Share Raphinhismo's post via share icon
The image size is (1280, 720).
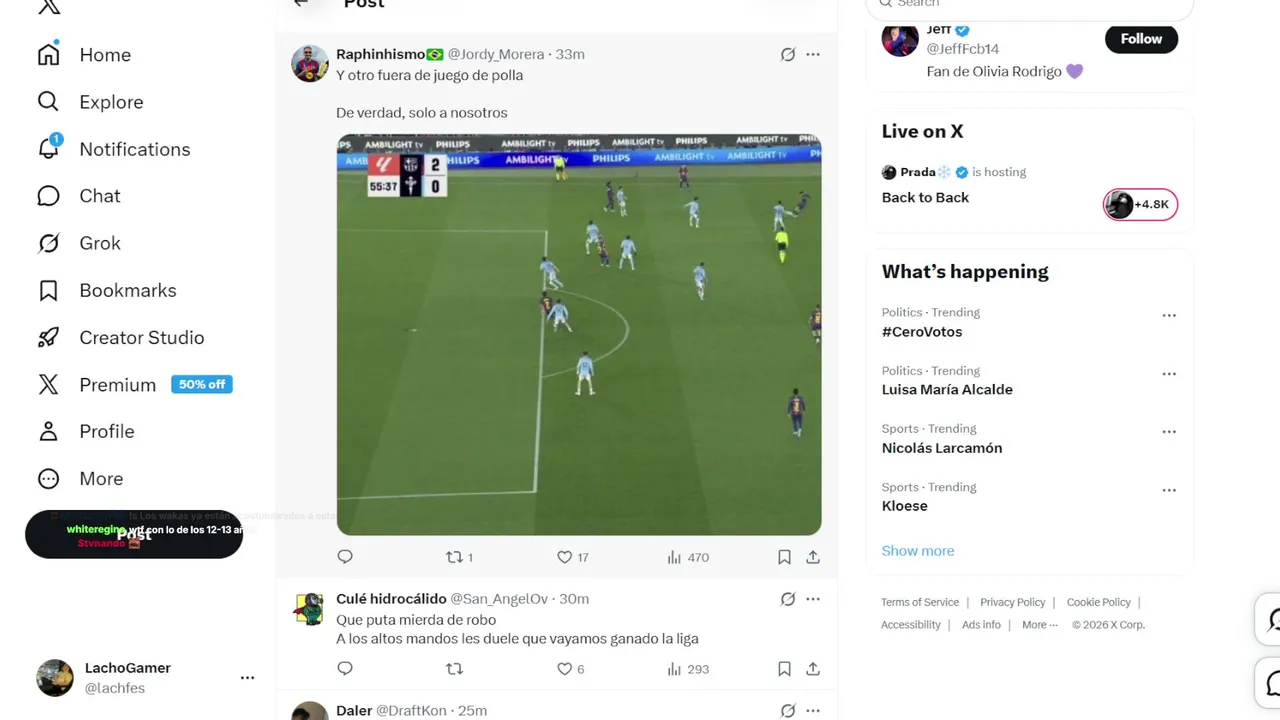[x=813, y=557]
